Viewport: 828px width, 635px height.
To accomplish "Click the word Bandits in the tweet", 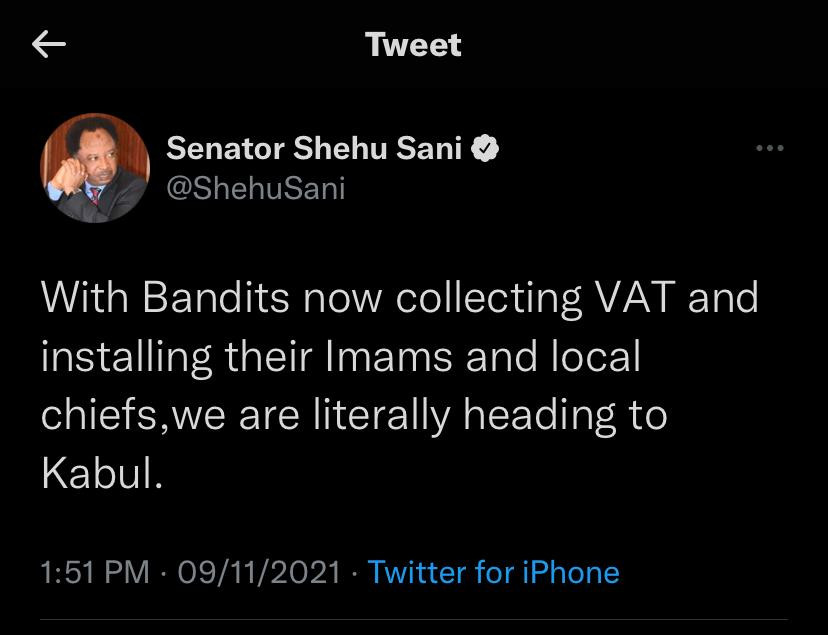I will coord(205,298).
